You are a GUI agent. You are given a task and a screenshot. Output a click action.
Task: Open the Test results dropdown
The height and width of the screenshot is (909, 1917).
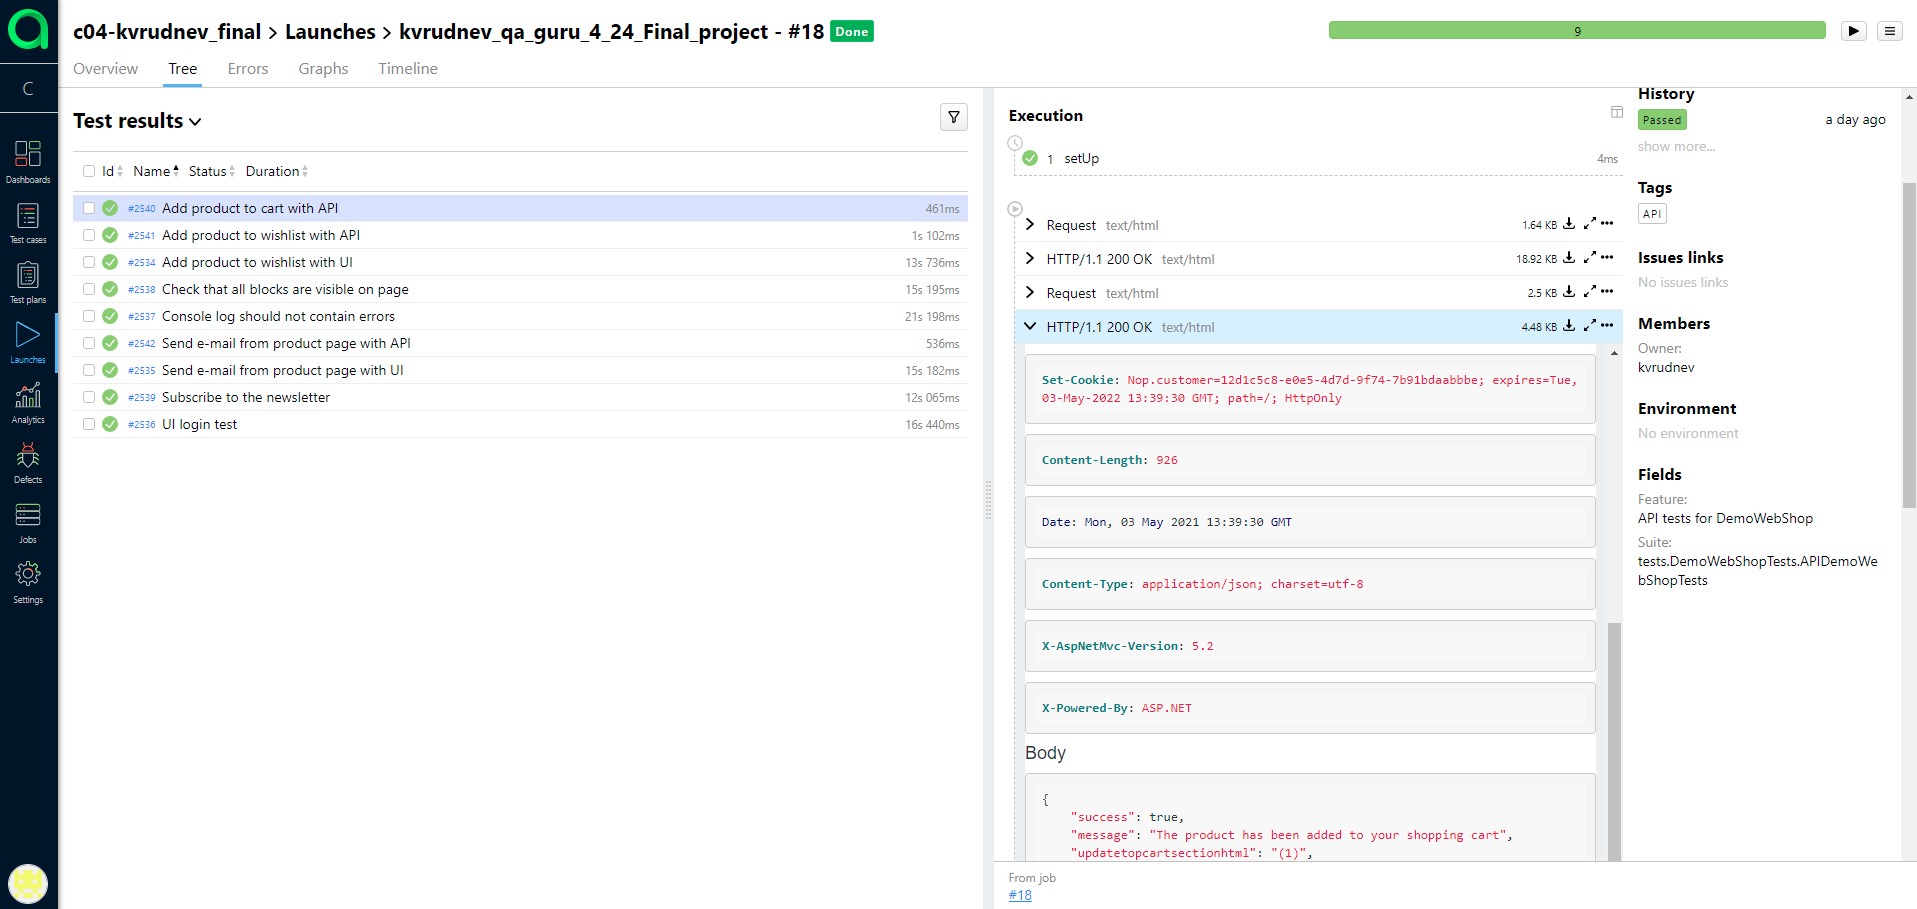pos(137,121)
